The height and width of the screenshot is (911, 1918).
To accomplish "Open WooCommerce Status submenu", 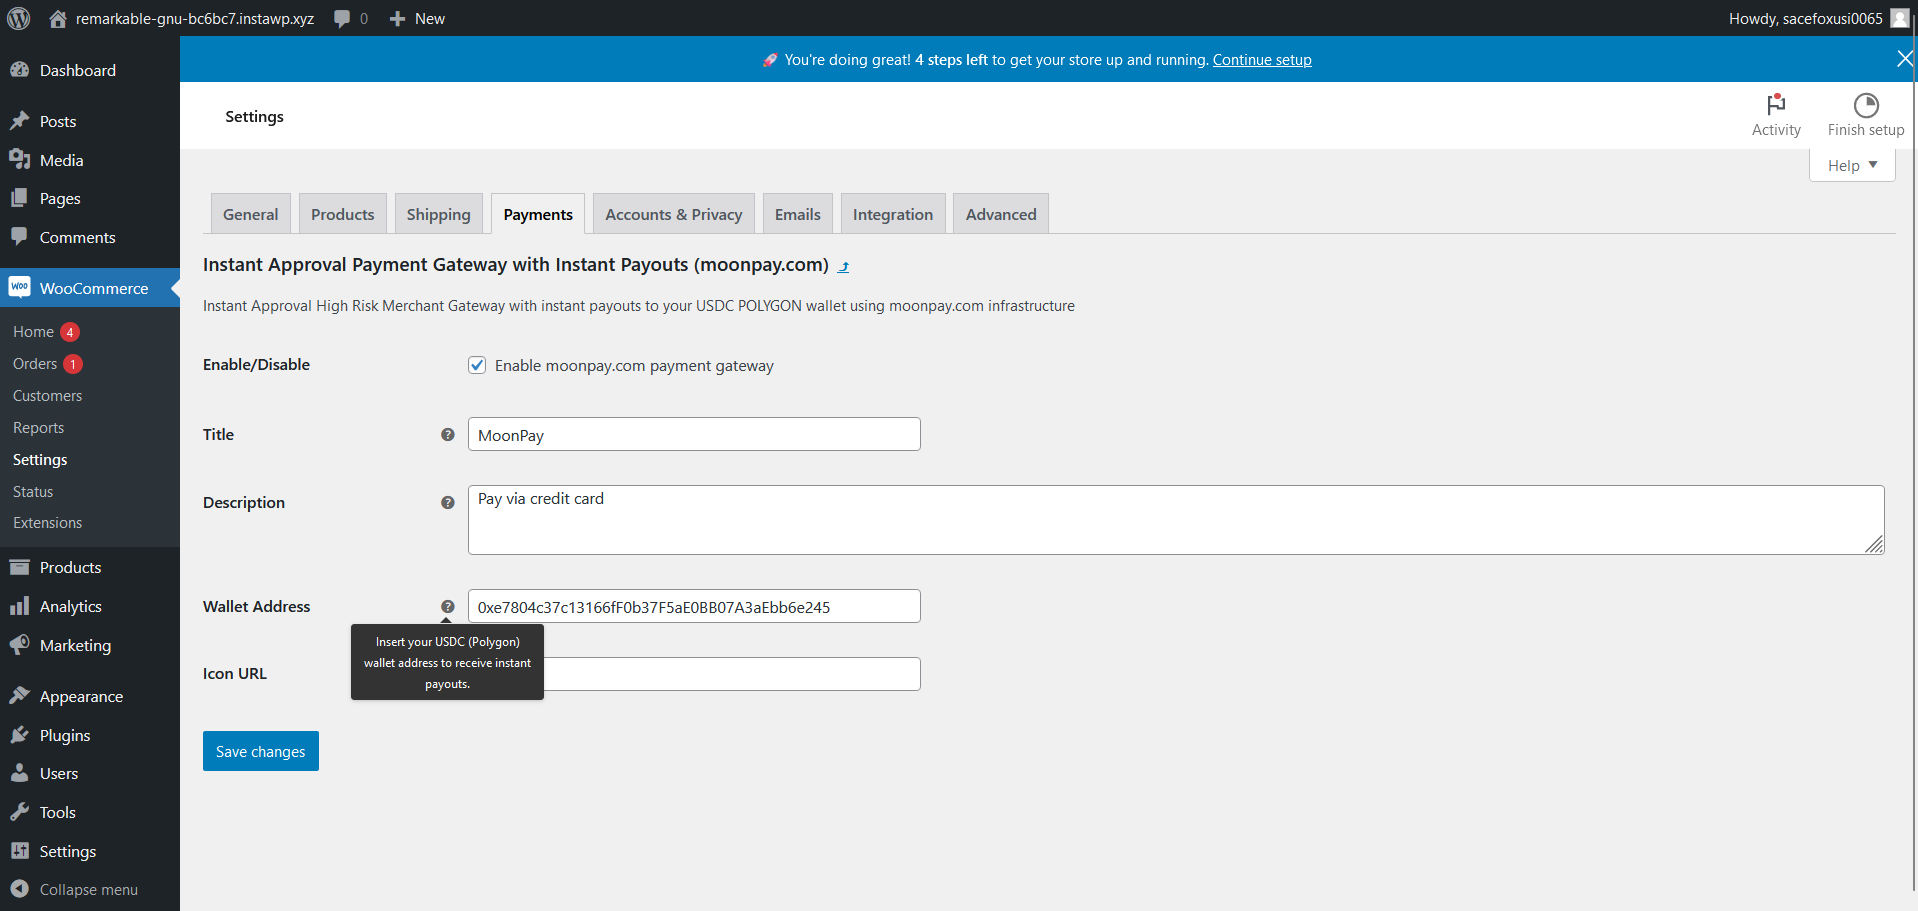I will pos(33,491).
